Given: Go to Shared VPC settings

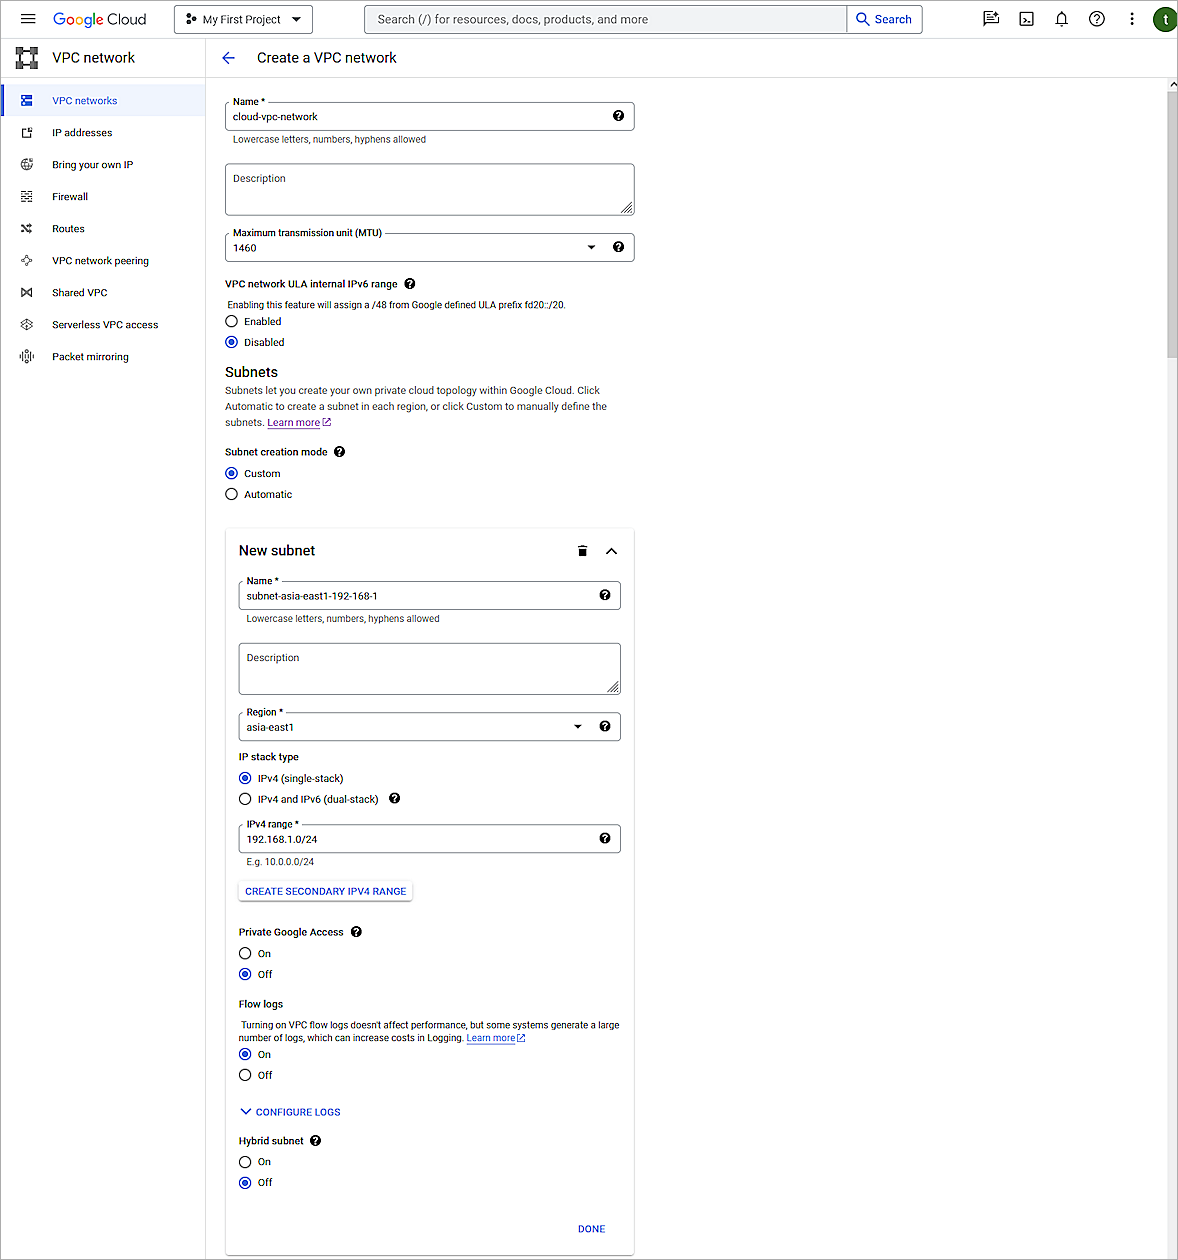Looking at the screenshot, I should tap(79, 292).
